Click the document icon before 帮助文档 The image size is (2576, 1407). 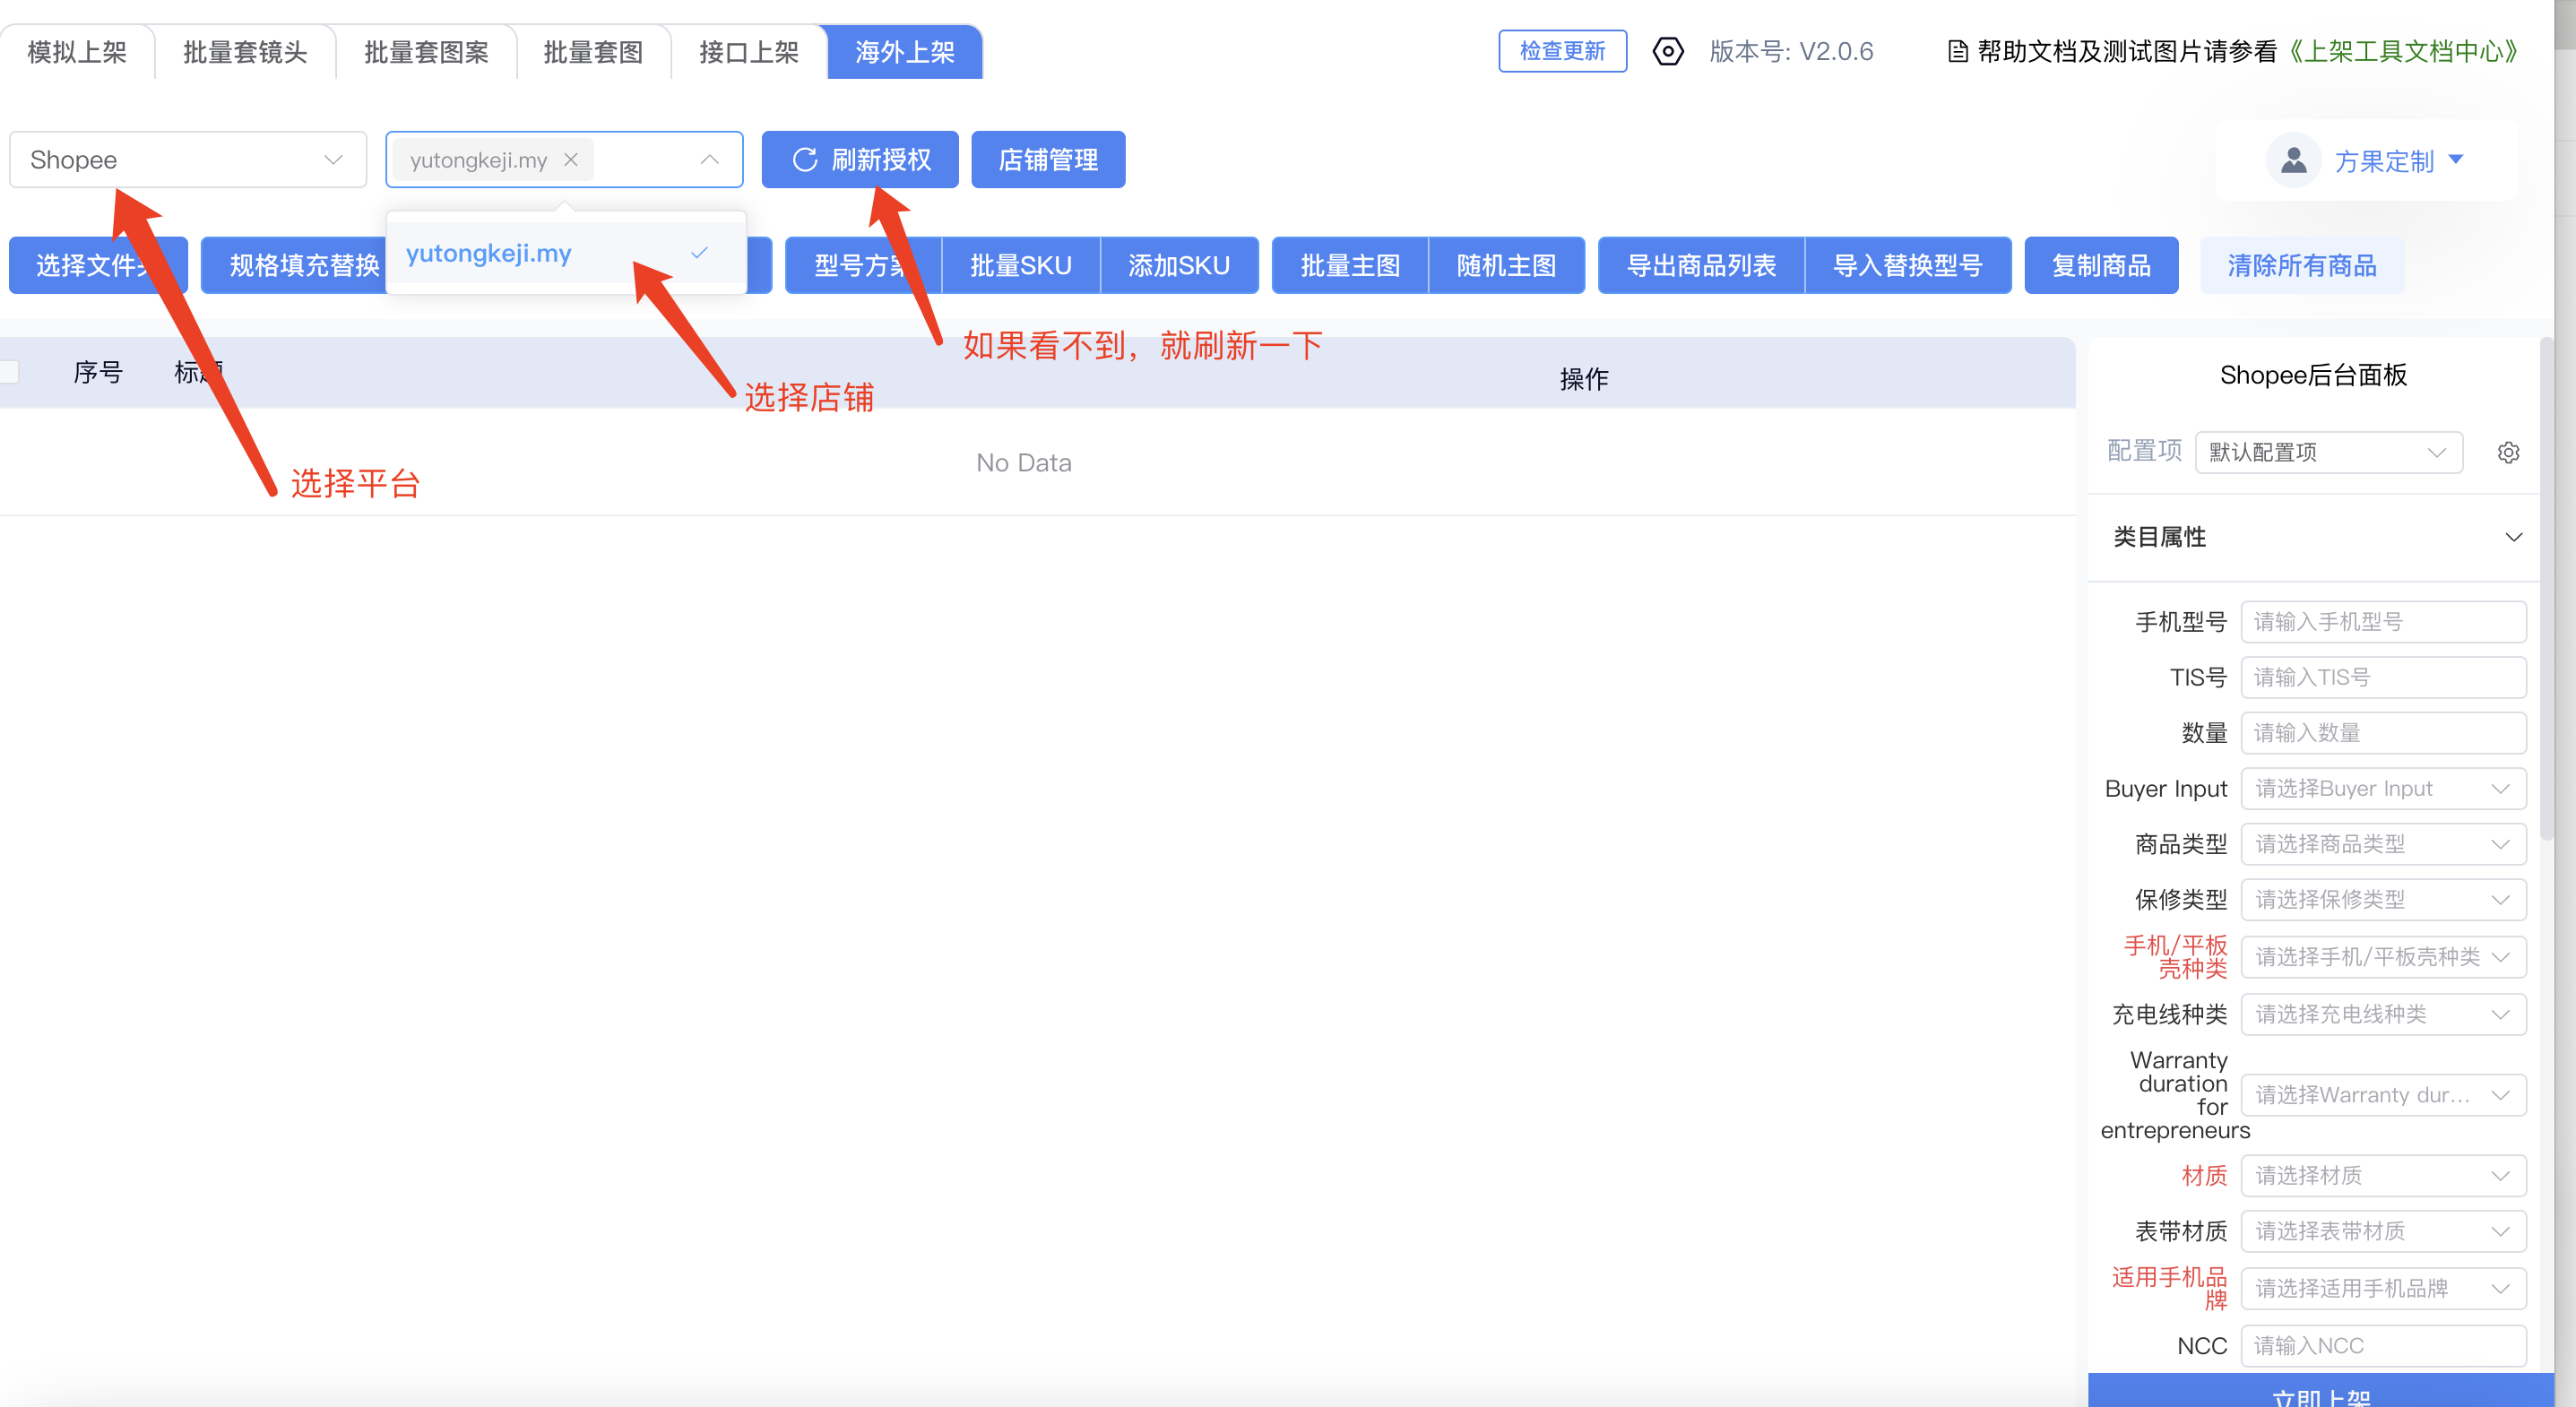(x=1957, y=52)
